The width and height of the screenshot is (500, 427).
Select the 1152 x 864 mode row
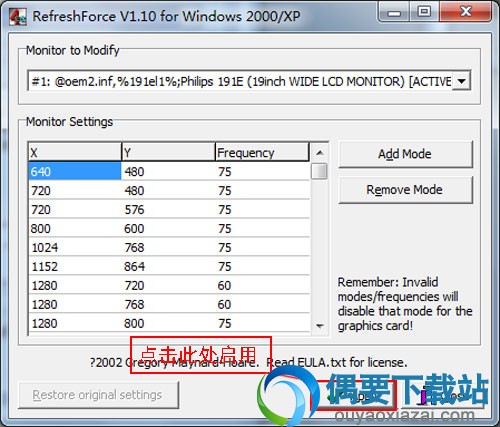(169, 266)
